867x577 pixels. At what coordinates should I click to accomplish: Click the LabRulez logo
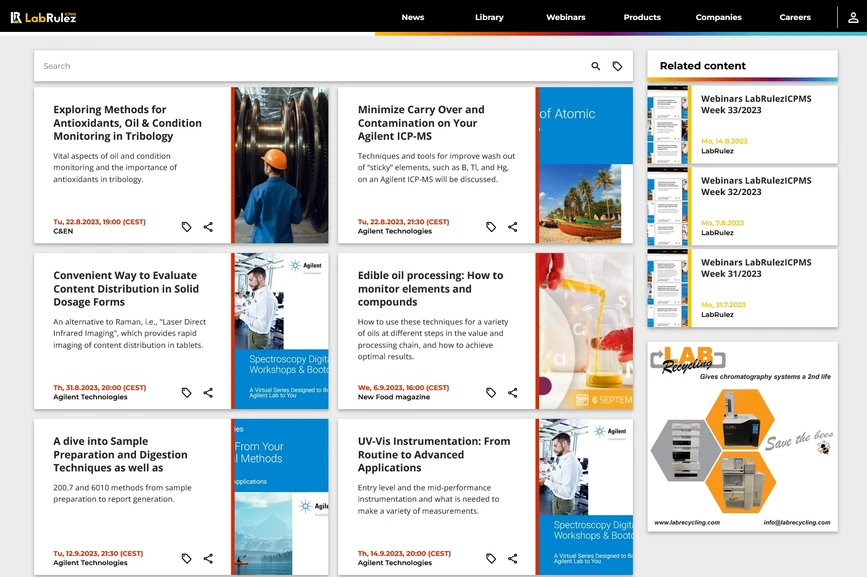click(x=43, y=17)
